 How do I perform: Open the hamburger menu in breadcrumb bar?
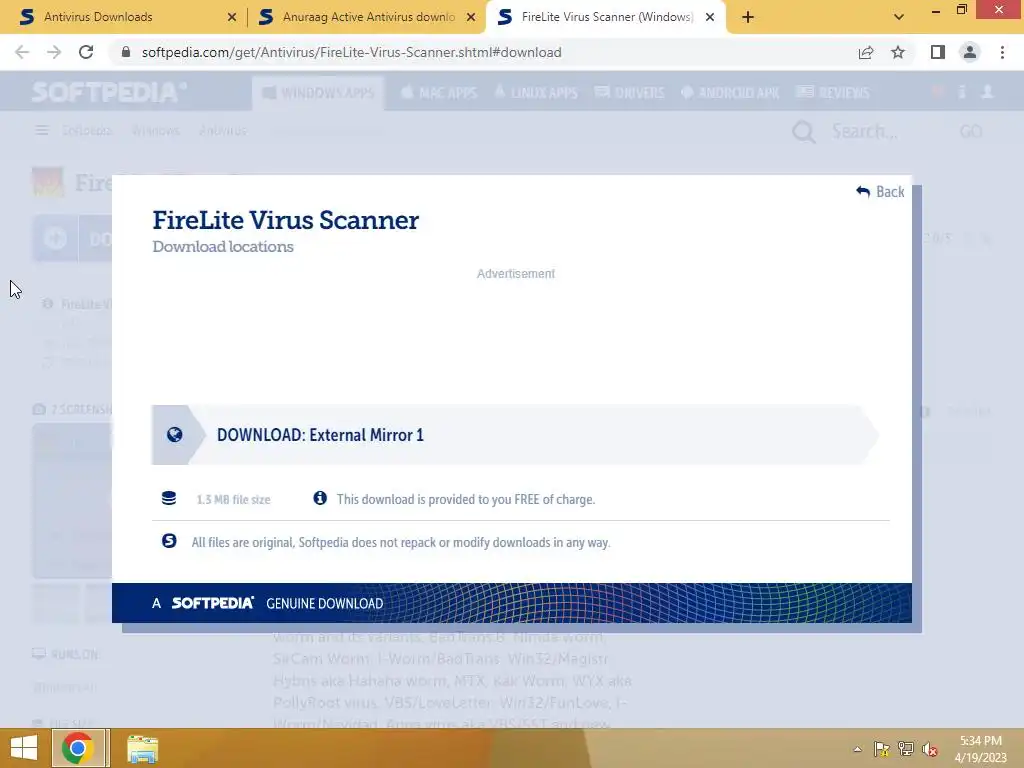click(x=42, y=131)
